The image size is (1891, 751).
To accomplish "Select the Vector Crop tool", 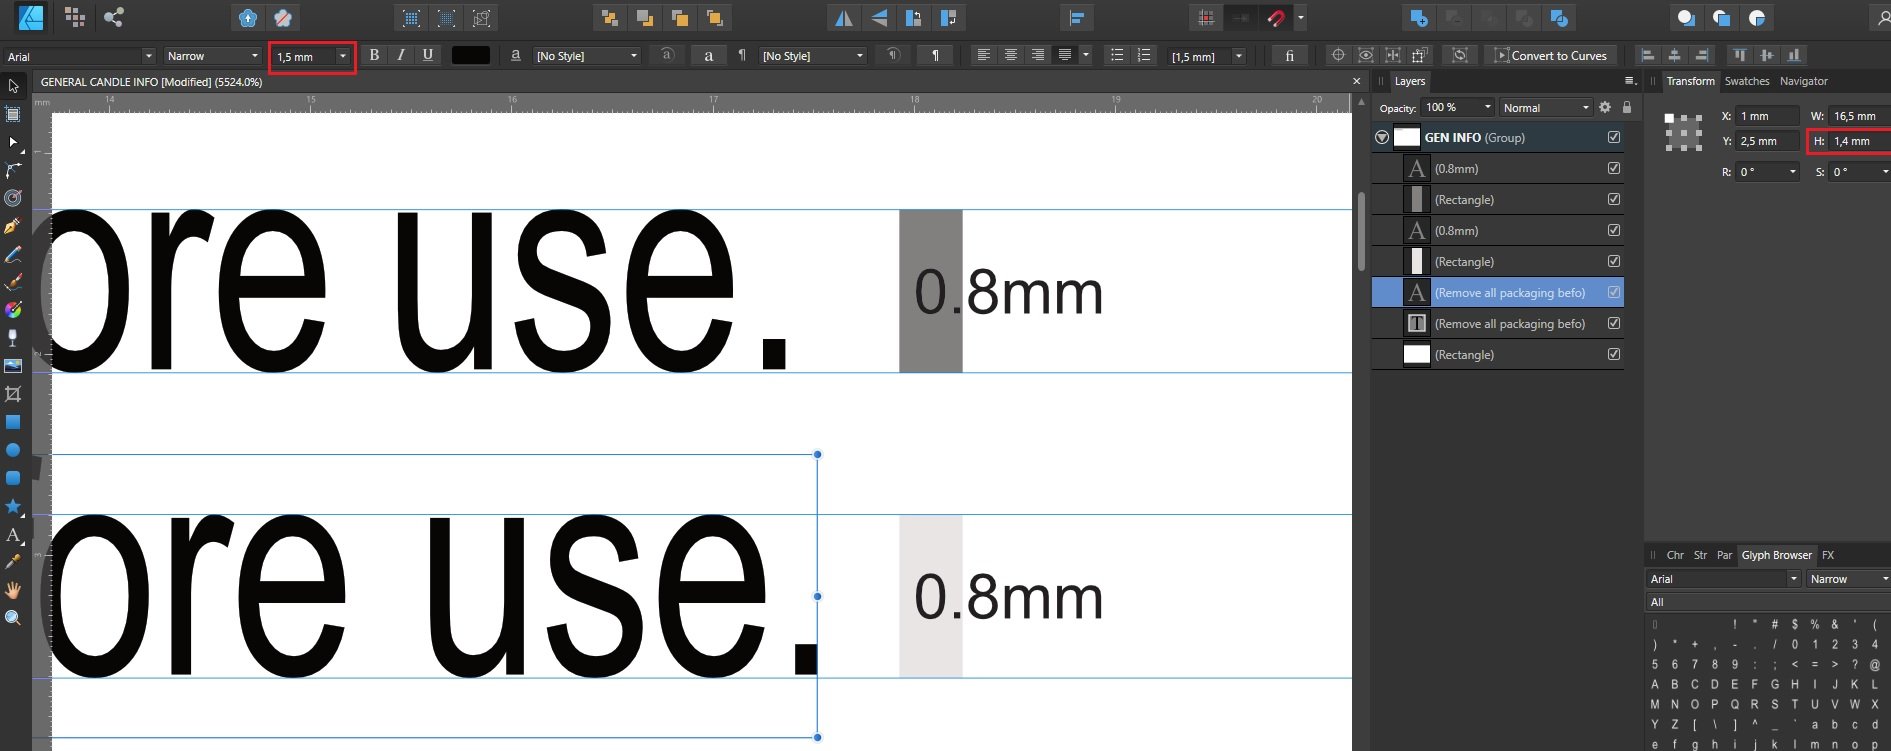I will pos(13,394).
